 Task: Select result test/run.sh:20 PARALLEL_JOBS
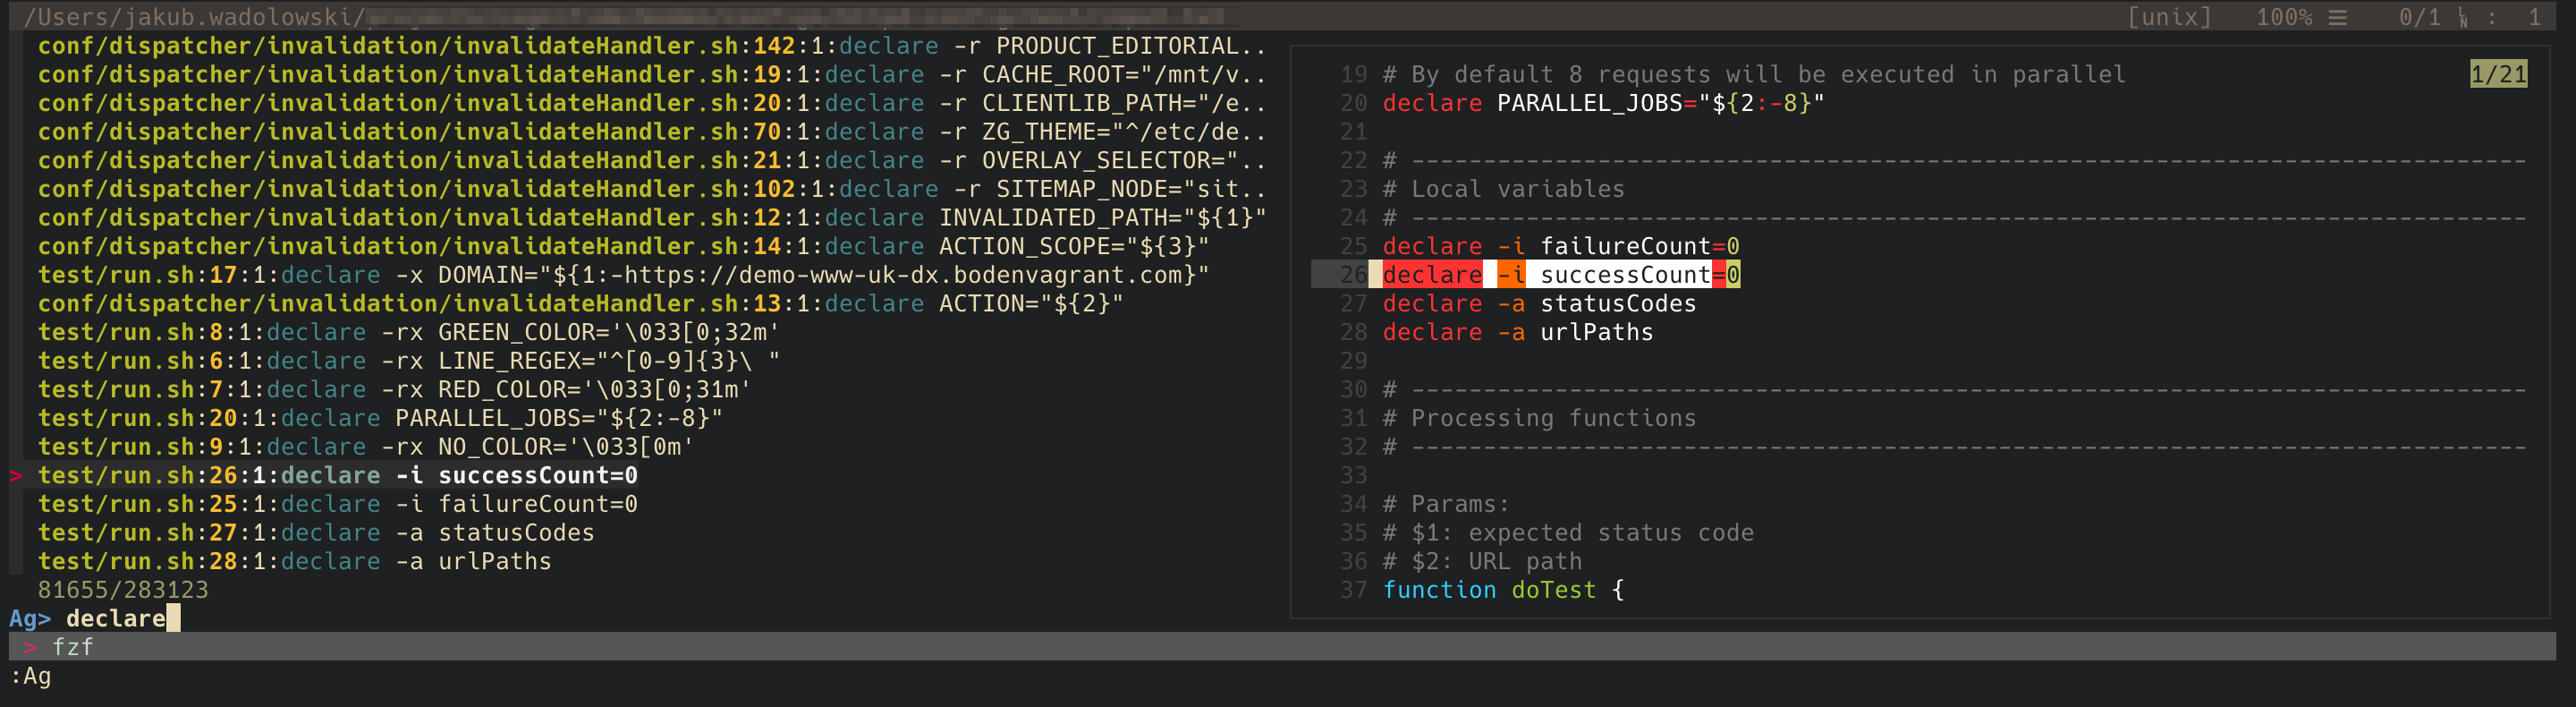[381, 419]
